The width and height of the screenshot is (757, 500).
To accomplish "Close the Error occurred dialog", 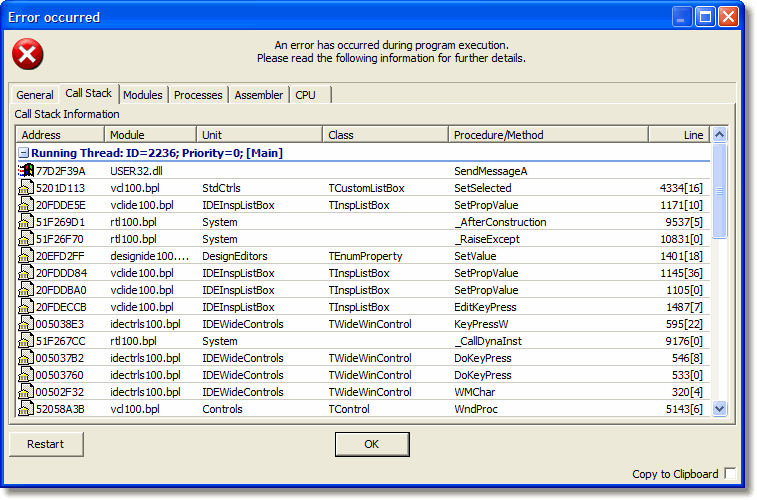I will (729, 17).
